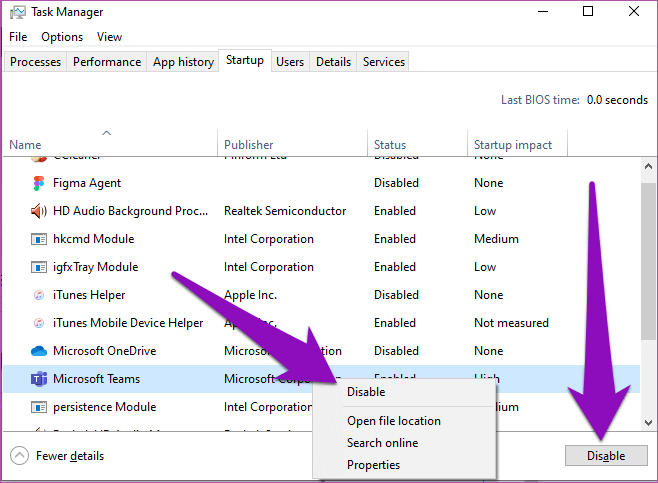Click the scrollbar down arrow
The width and height of the screenshot is (658, 483).
point(648,423)
